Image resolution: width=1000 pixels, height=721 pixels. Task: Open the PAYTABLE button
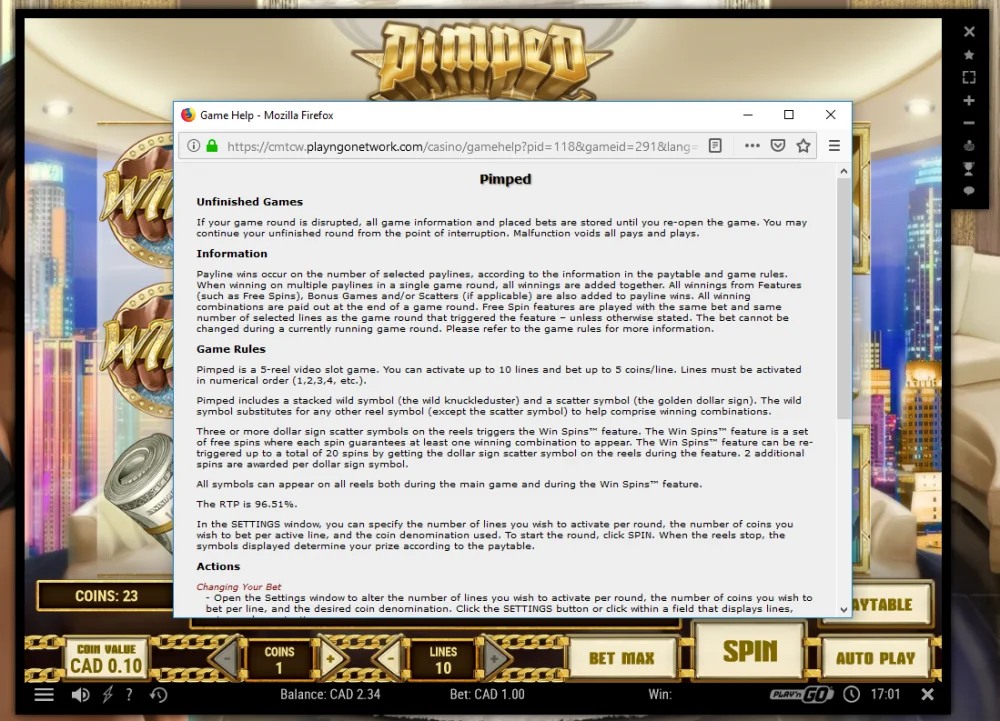tap(892, 604)
